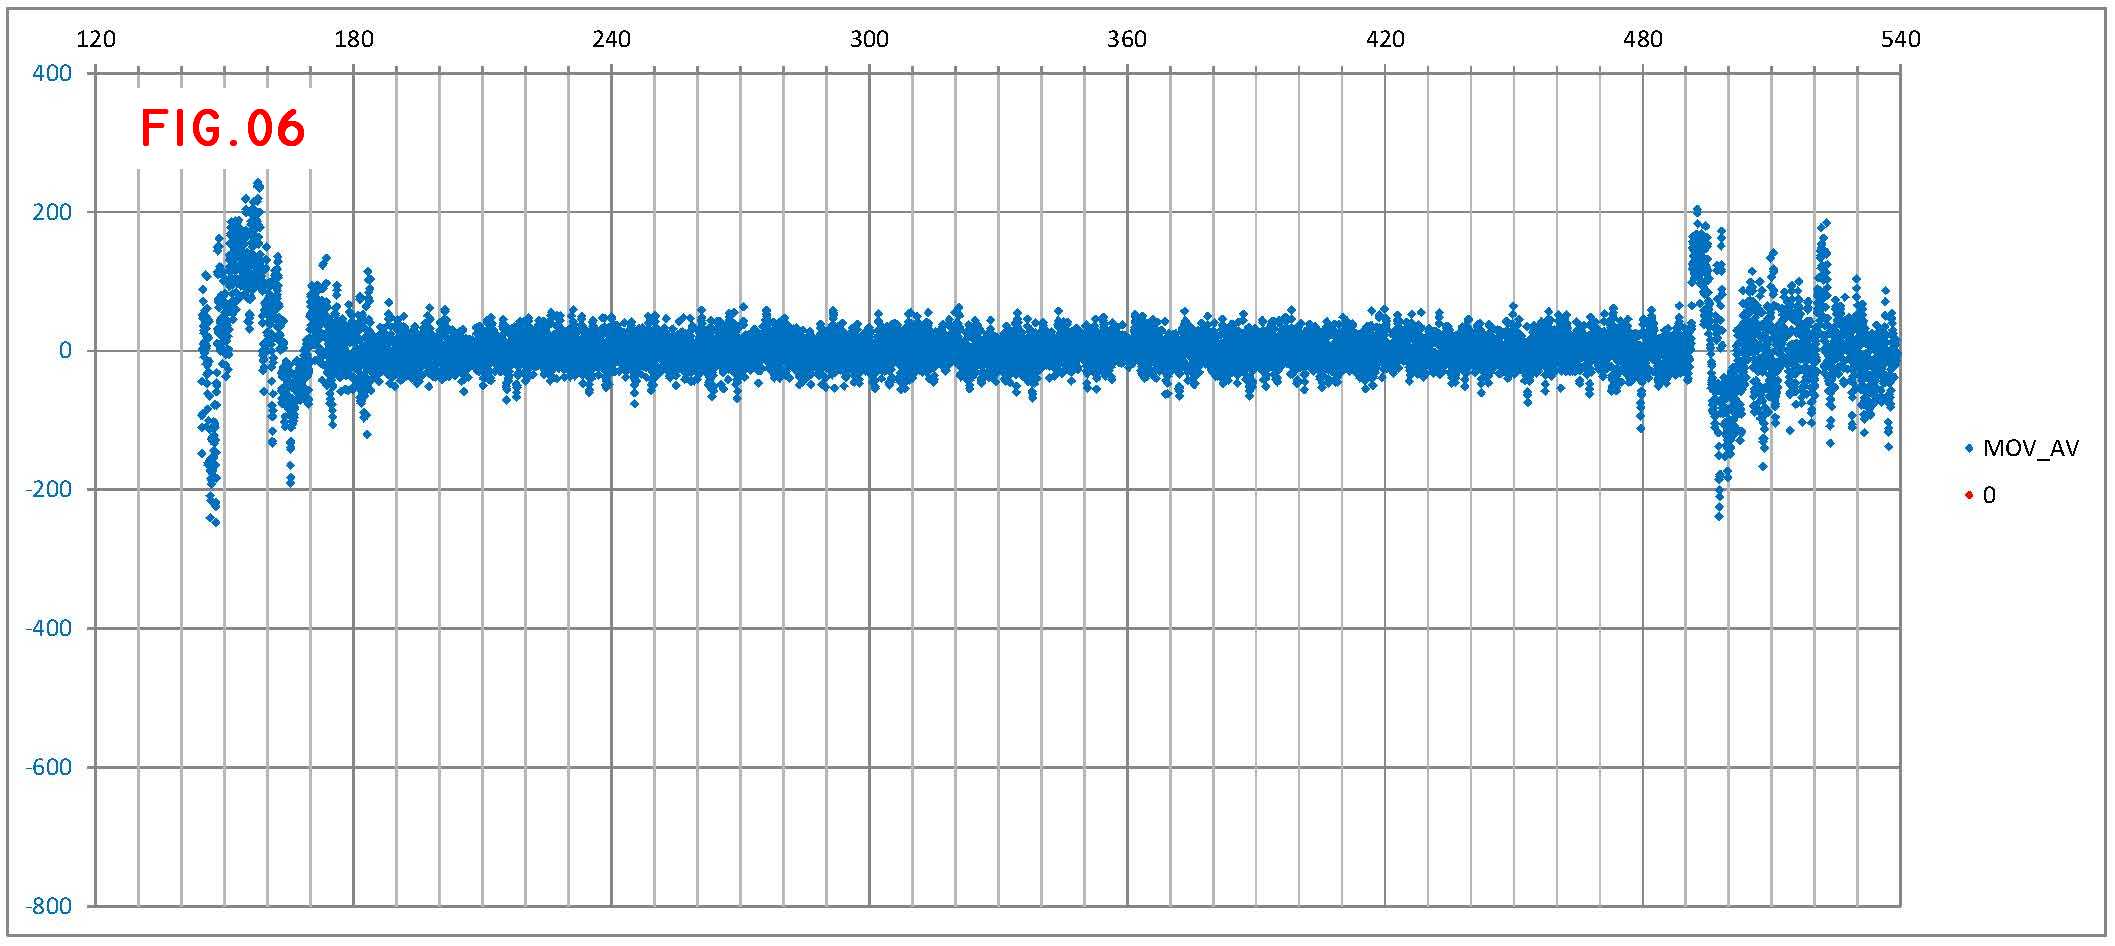Viewport: 2115px width, 946px height.
Task: Click the vertical axis label -400
Action: tap(49, 628)
